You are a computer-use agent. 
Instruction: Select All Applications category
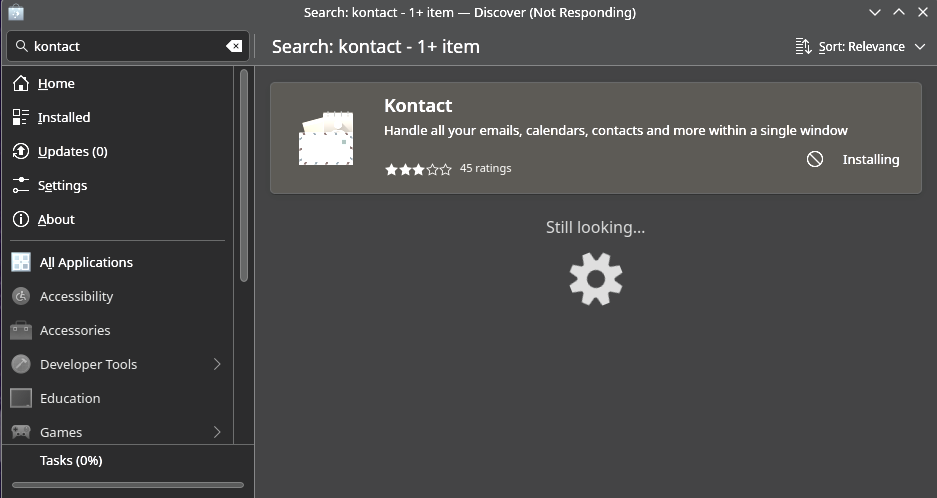coord(86,263)
